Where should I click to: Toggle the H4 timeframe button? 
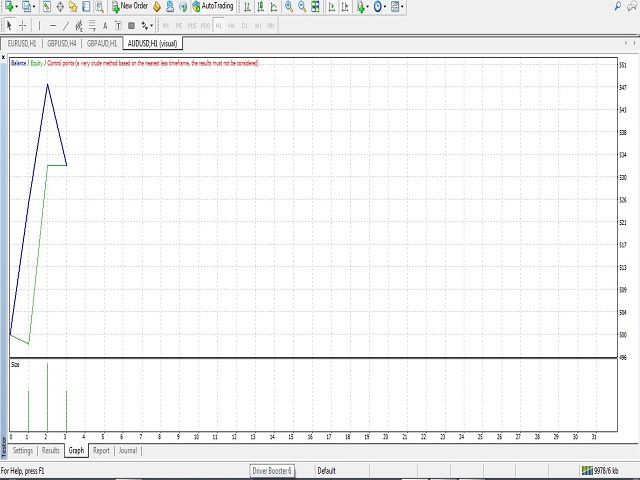[x=231, y=25]
